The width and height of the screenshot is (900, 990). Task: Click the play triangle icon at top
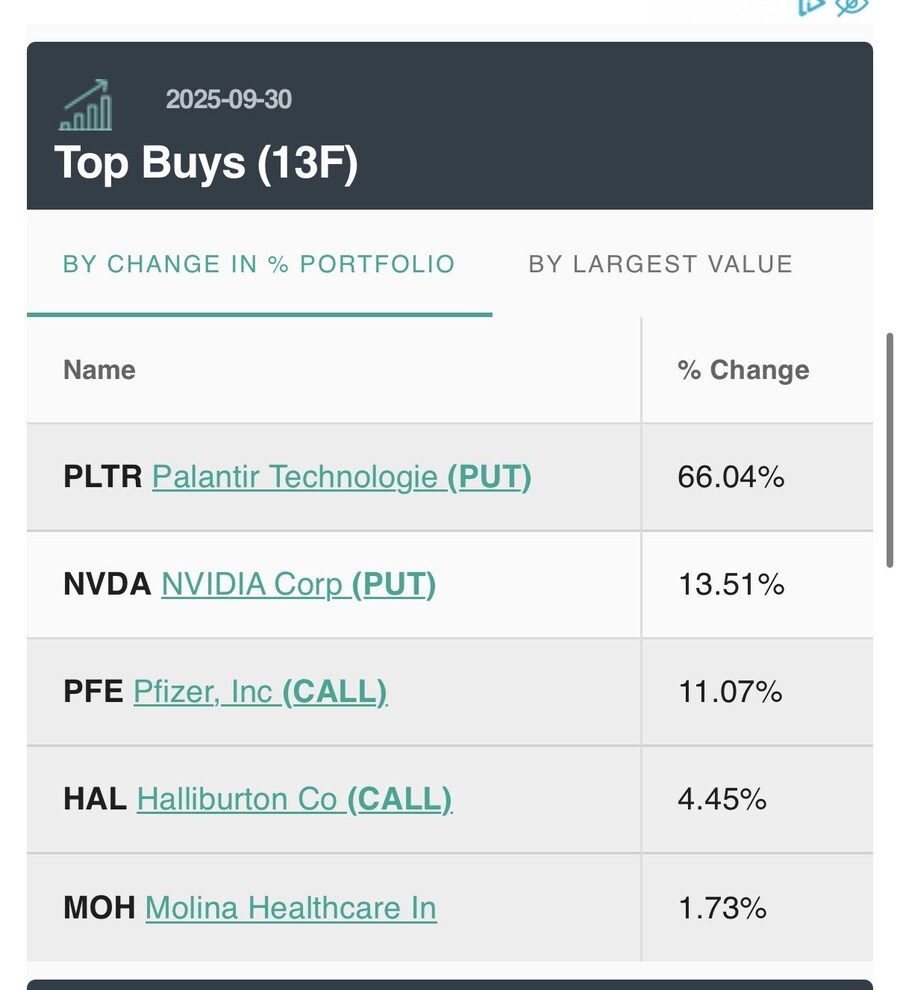click(x=809, y=6)
